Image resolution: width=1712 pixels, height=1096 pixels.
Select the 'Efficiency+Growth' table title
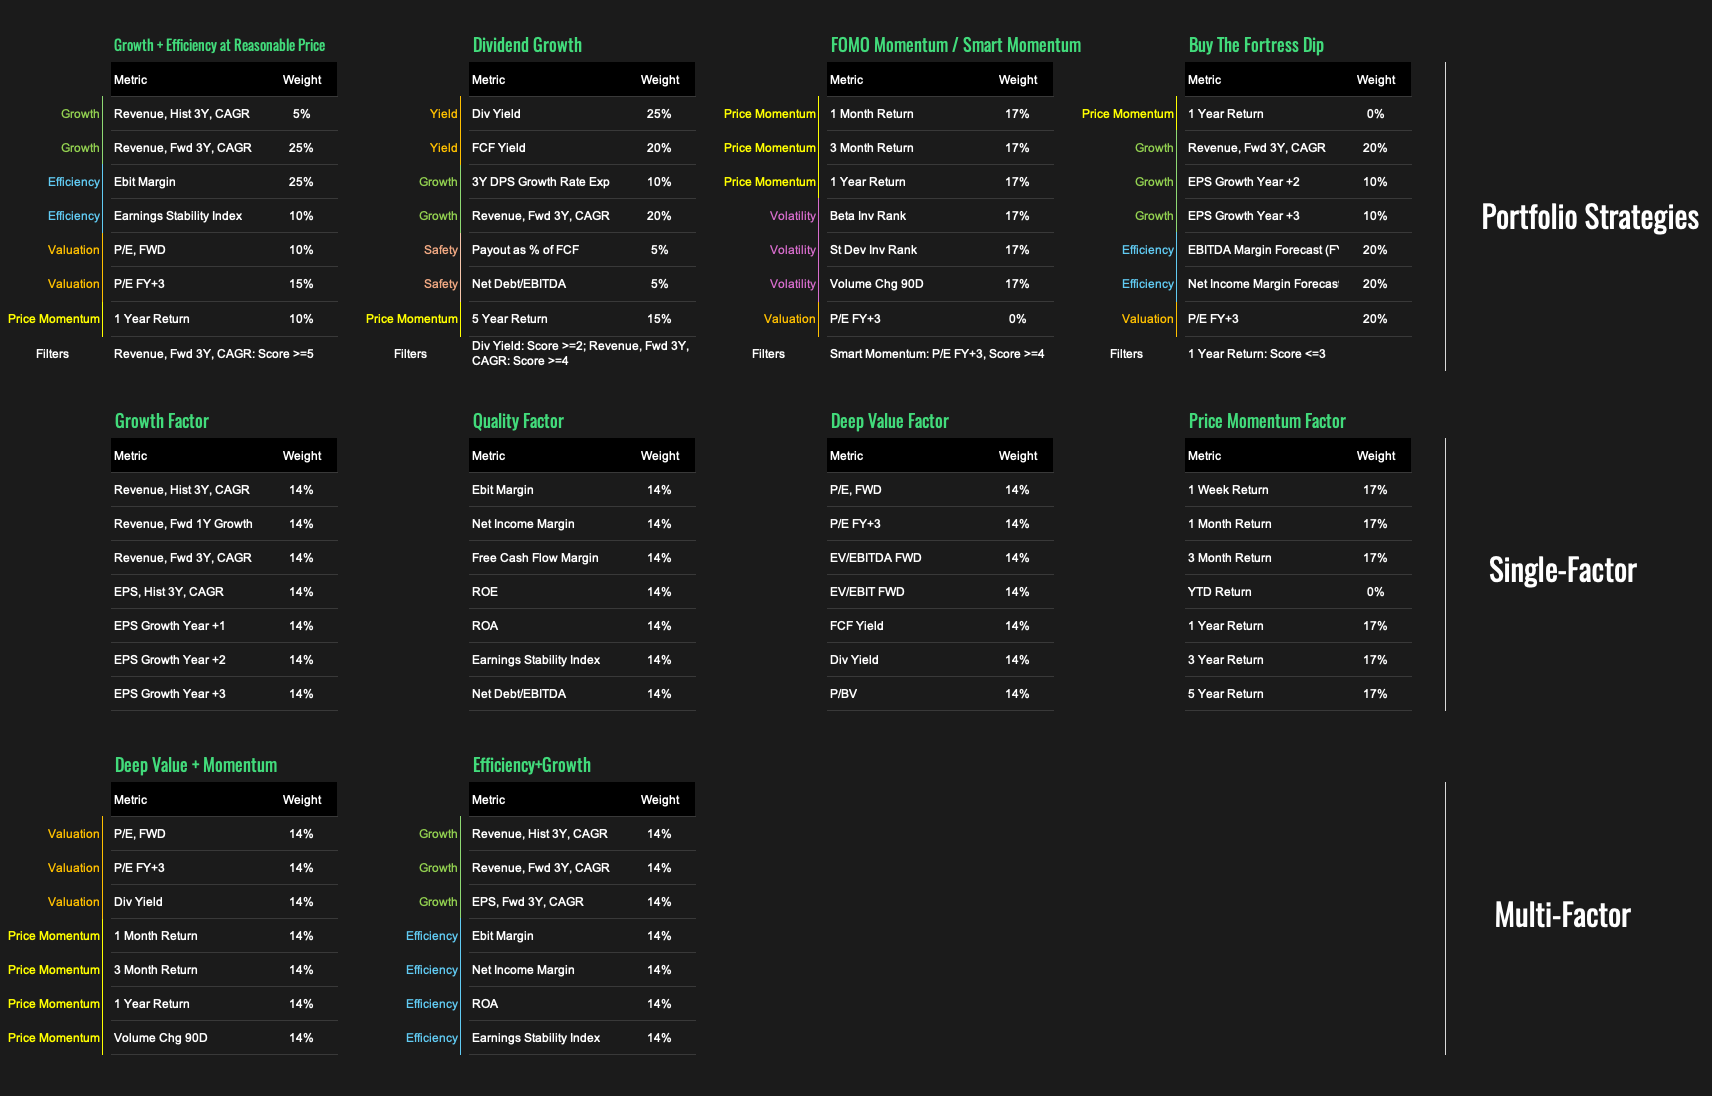pyautogui.click(x=531, y=765)
